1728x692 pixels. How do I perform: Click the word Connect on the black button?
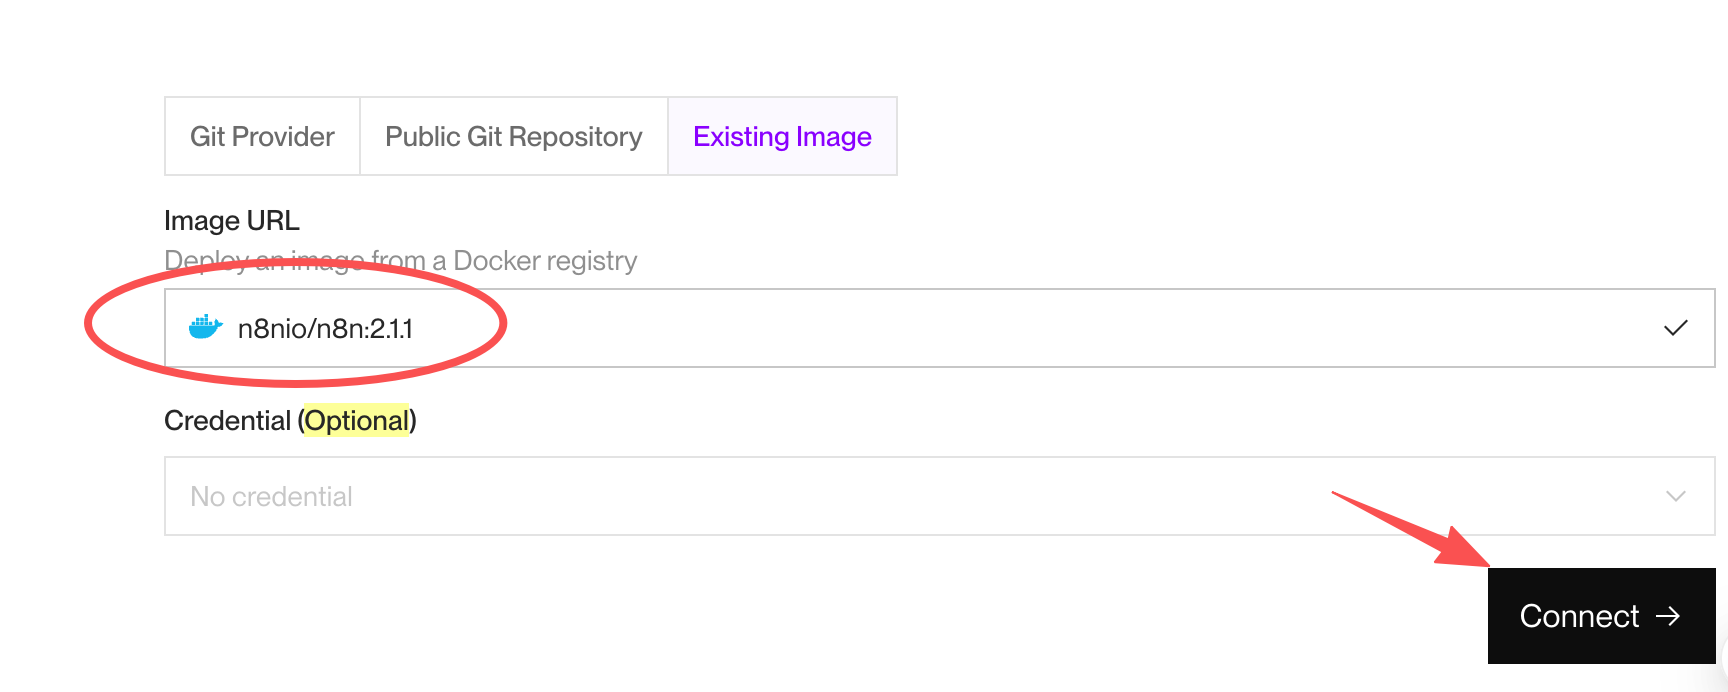(x=1579, y=616)
